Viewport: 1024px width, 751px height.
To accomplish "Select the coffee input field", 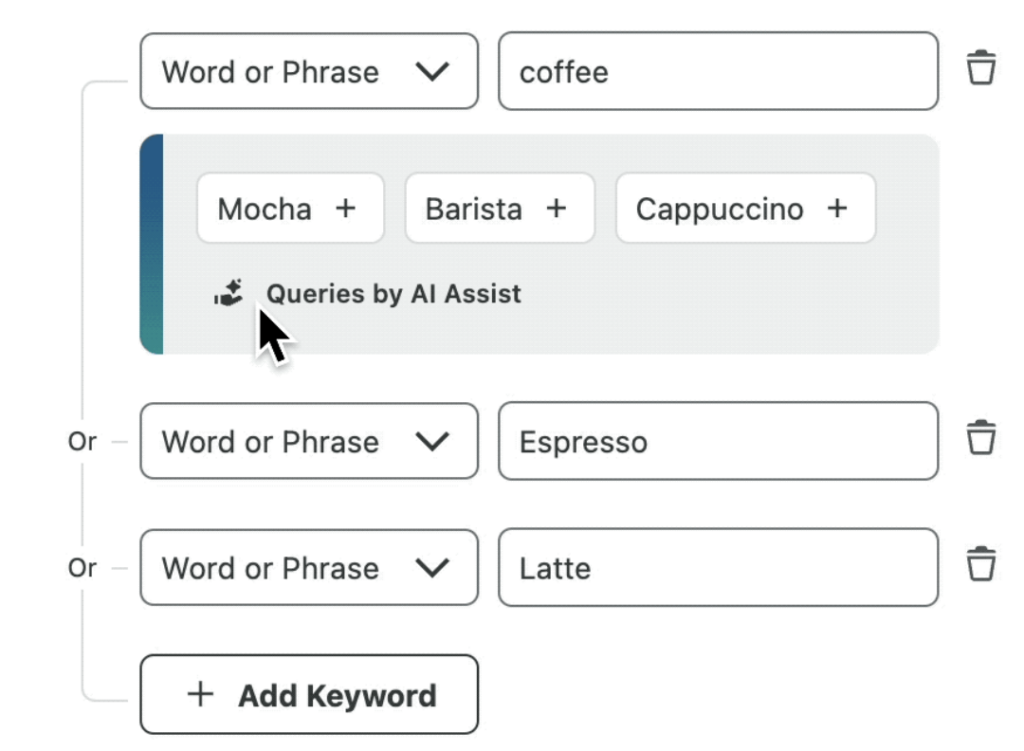I will (x=717, y=71).
